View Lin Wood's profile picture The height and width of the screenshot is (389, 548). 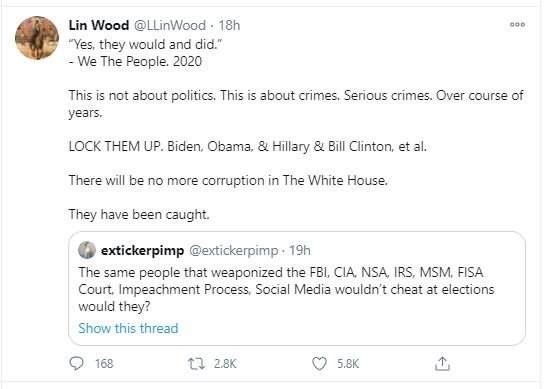37,38
